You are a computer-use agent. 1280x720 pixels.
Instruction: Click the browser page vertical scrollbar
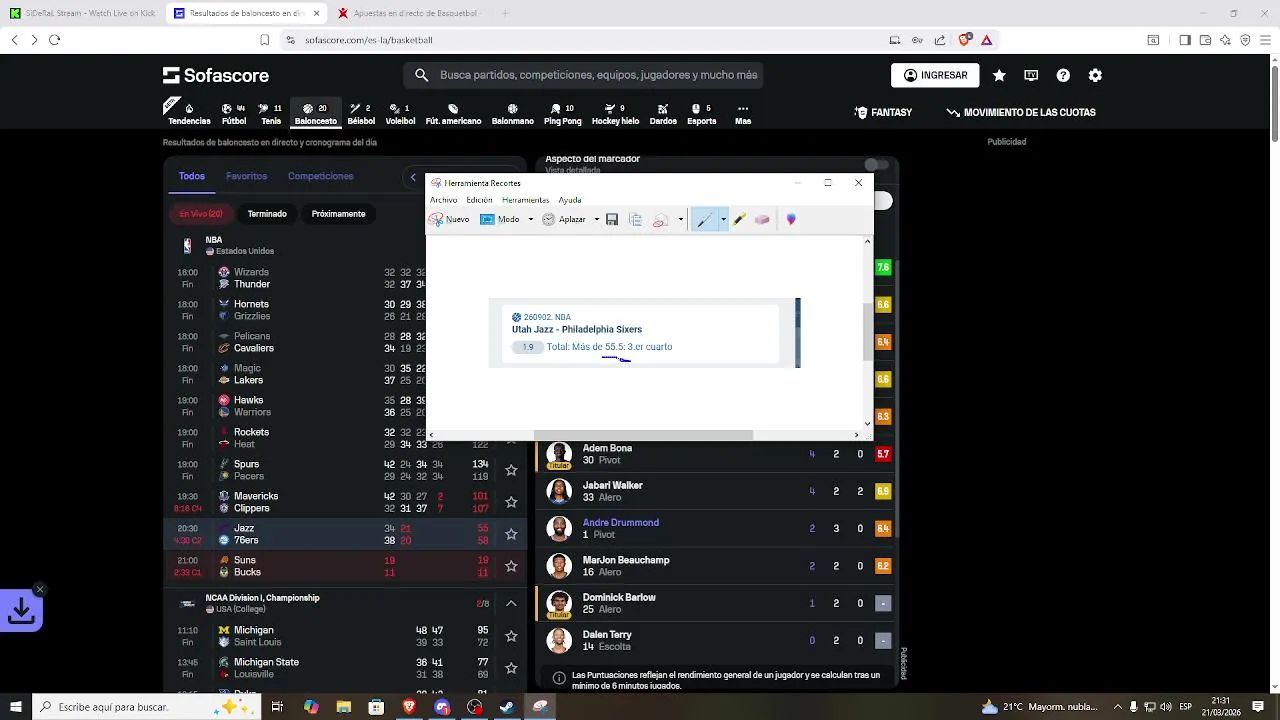pyautogui.click(x=1275, y=102)
